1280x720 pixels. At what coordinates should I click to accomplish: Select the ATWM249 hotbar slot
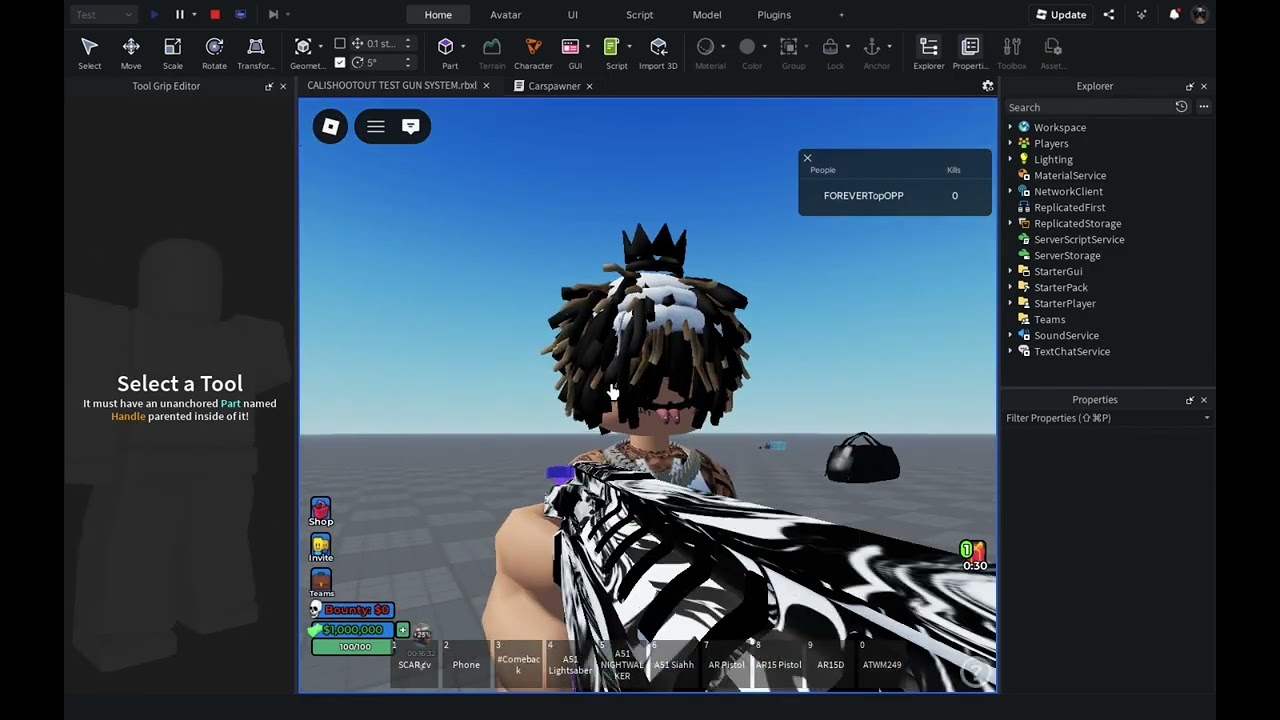(882, 664)
